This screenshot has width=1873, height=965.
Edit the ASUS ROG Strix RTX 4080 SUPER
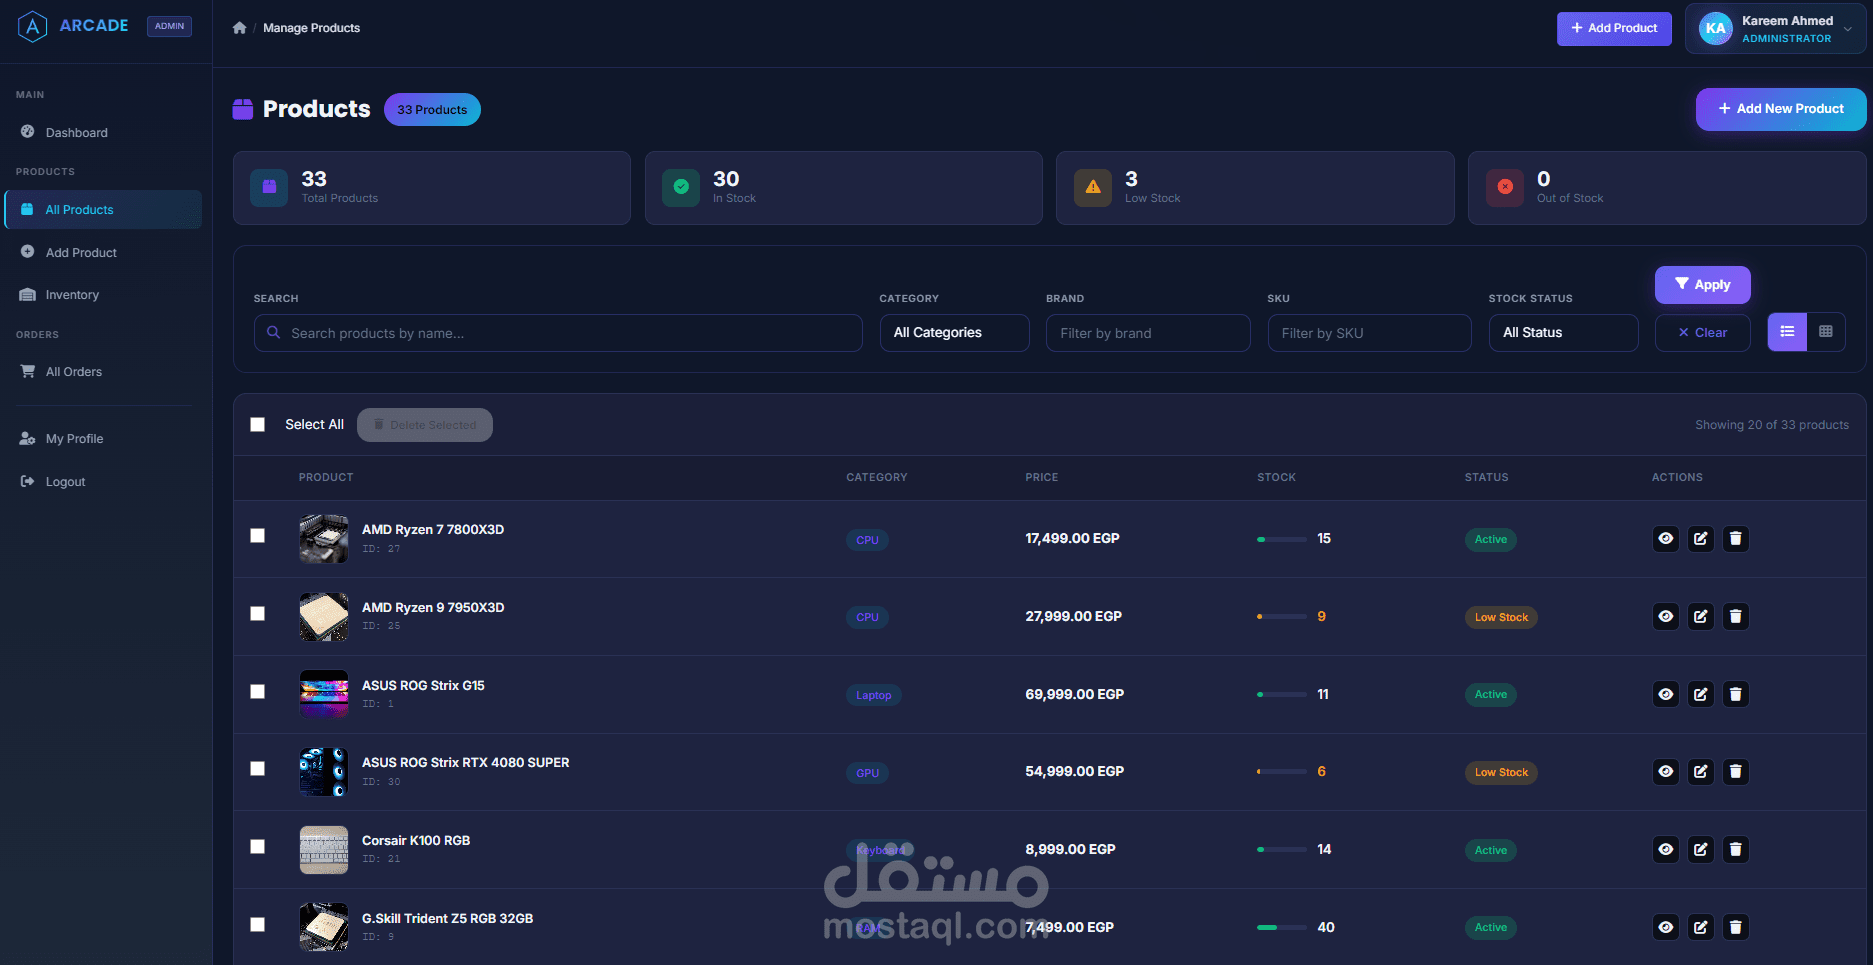pyautogui.click(x=1700, y=772)
